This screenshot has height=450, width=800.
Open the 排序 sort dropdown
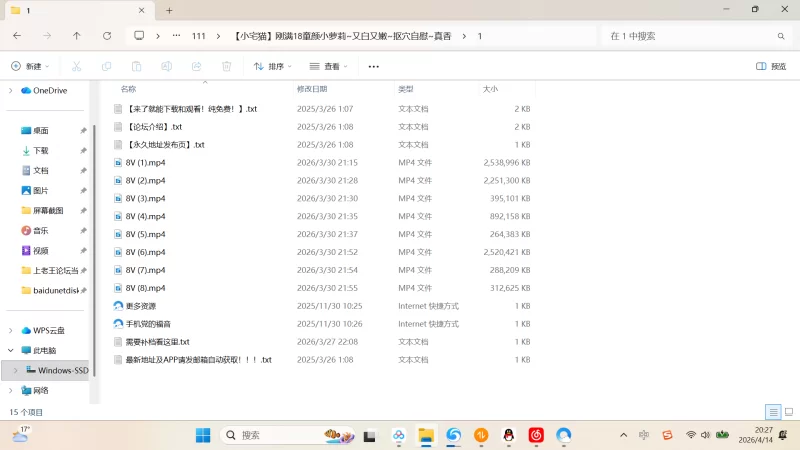tap(272, 66)
